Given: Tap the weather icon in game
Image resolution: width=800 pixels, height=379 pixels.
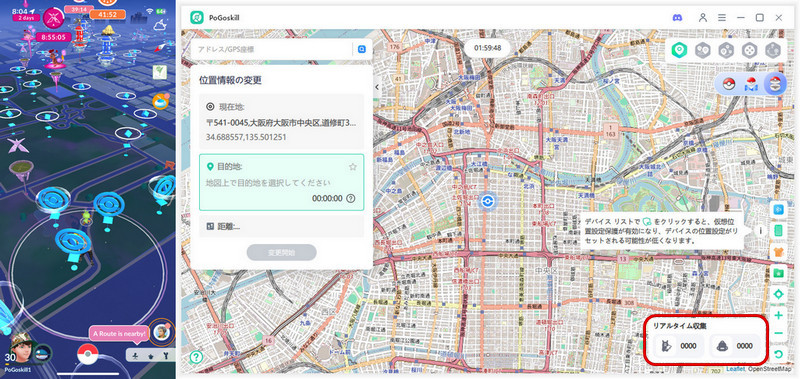Looking at the screenshot, I should (x=160, y=24).
